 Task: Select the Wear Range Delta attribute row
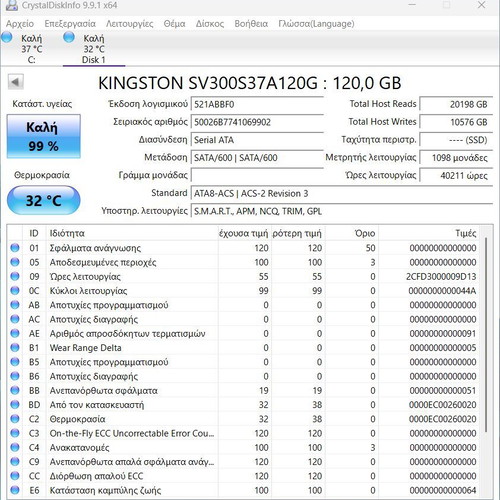(243, 348)
